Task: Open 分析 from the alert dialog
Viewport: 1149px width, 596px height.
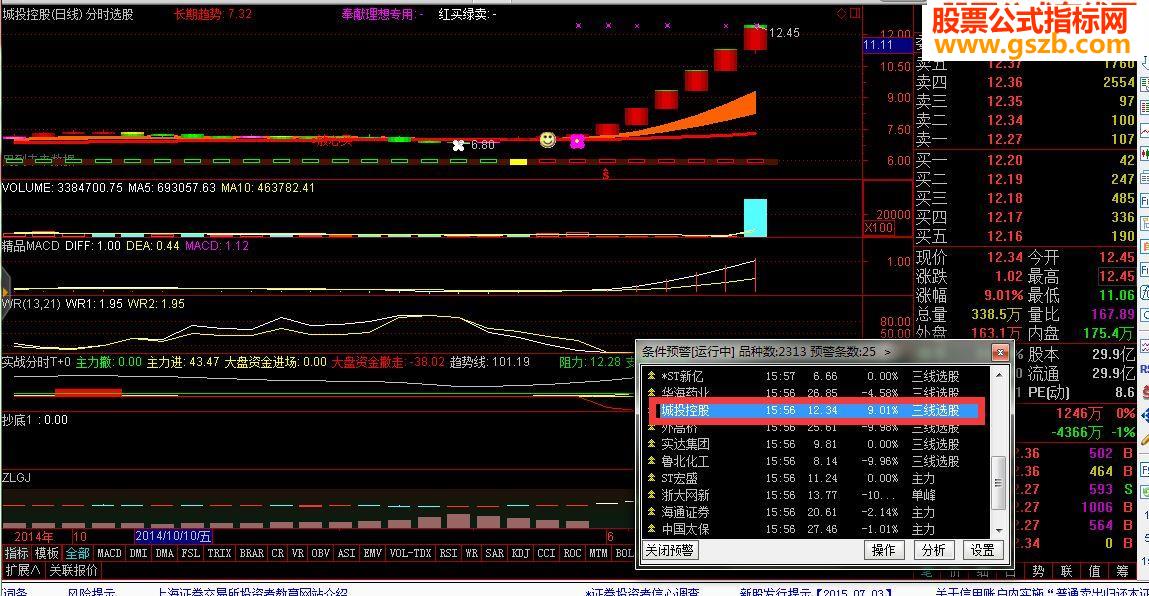Action: (x=934, y=550)
